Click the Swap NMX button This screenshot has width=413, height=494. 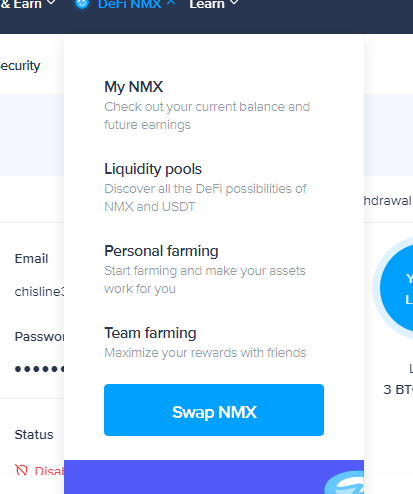click(x=214, y=410)
